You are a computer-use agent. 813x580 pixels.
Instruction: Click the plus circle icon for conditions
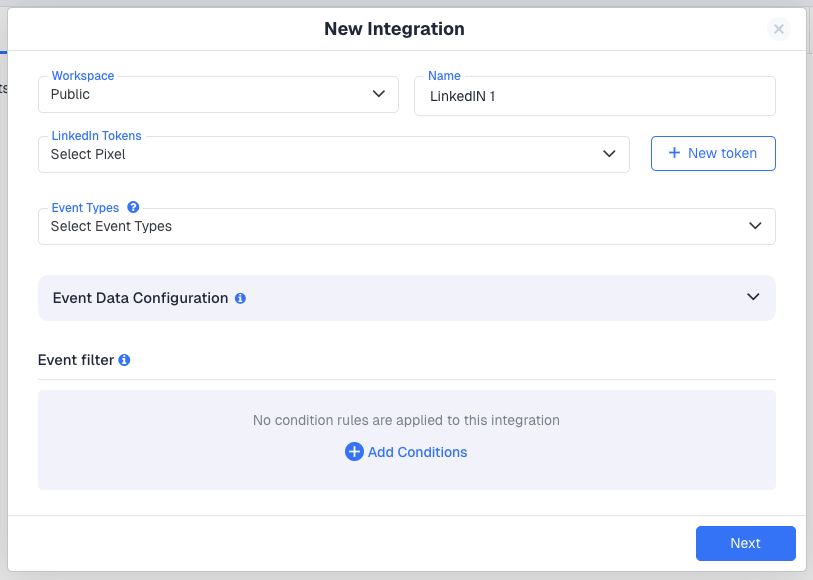click(x=354, y=452)
